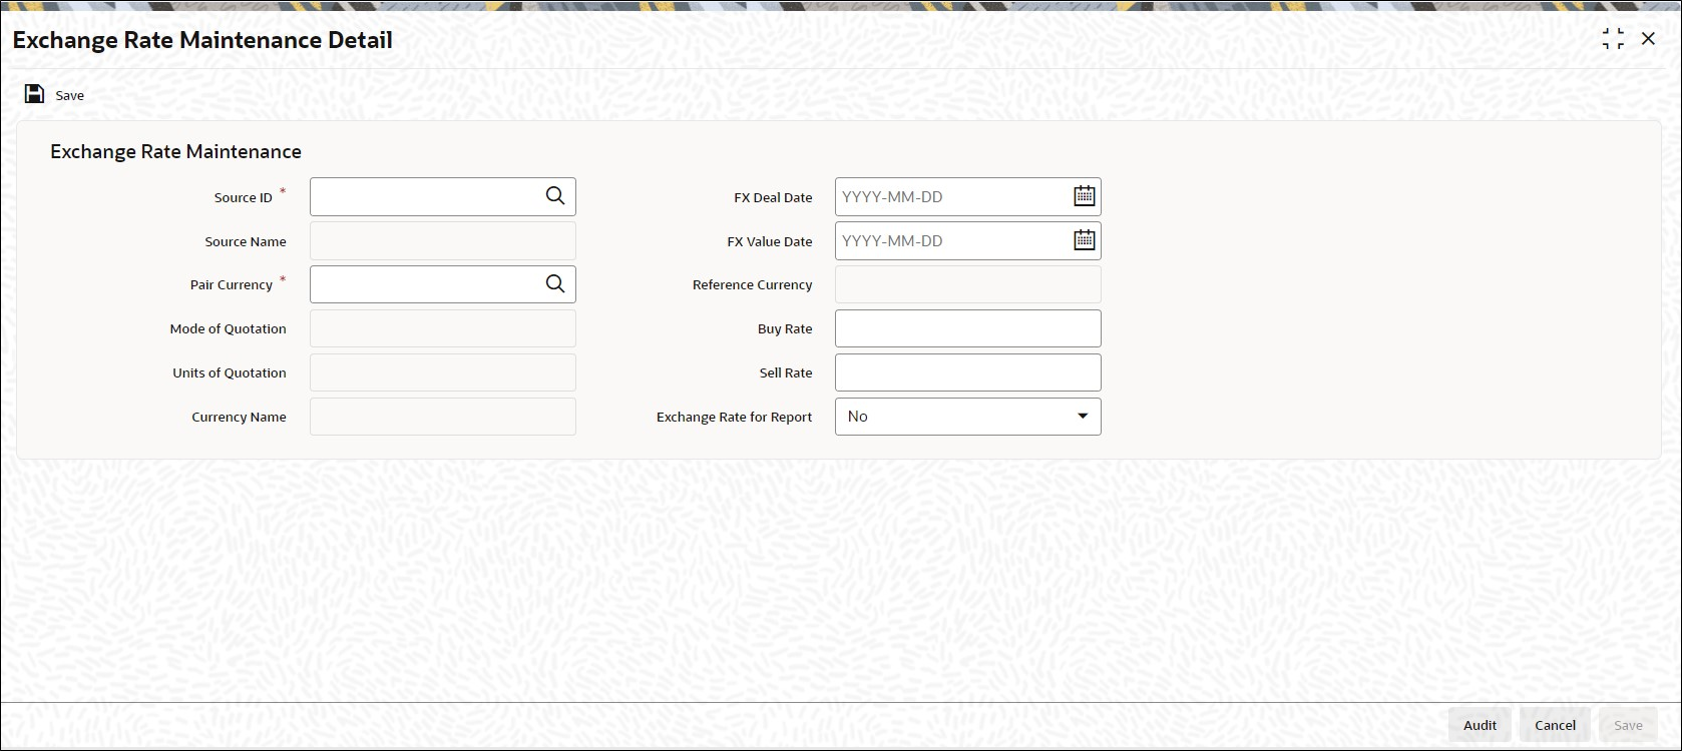Click the Sell Rate input field
The image size is (1682, 751).
click(x=968, y=372)
